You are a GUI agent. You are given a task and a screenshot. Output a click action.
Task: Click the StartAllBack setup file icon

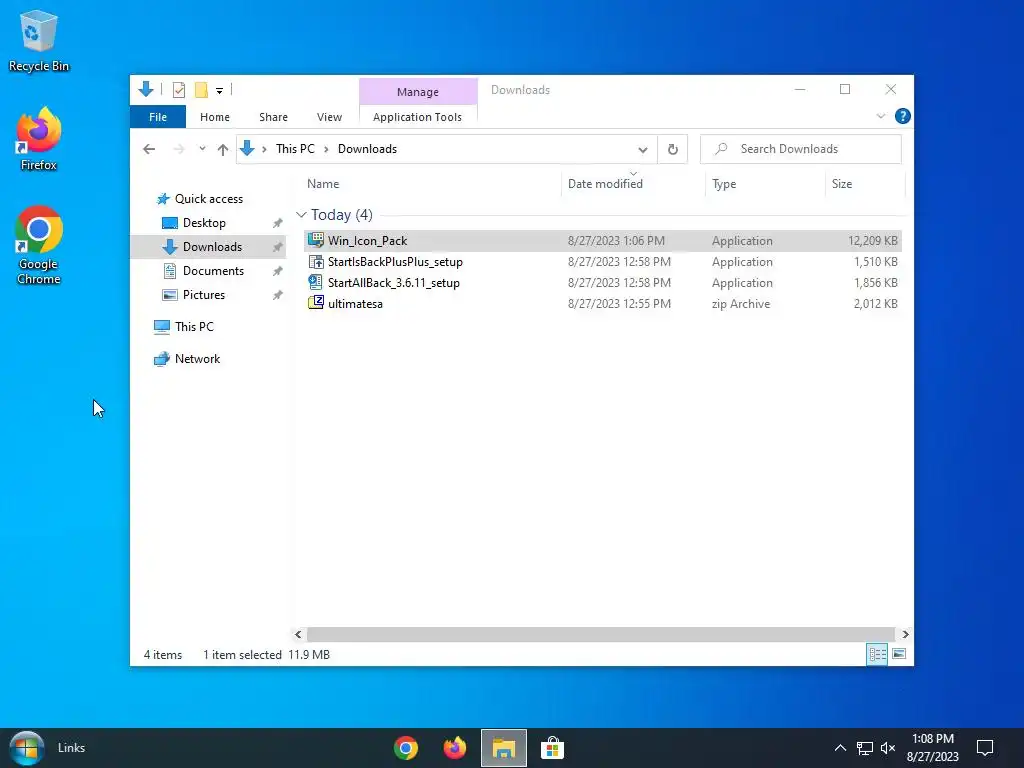point(315,282)
